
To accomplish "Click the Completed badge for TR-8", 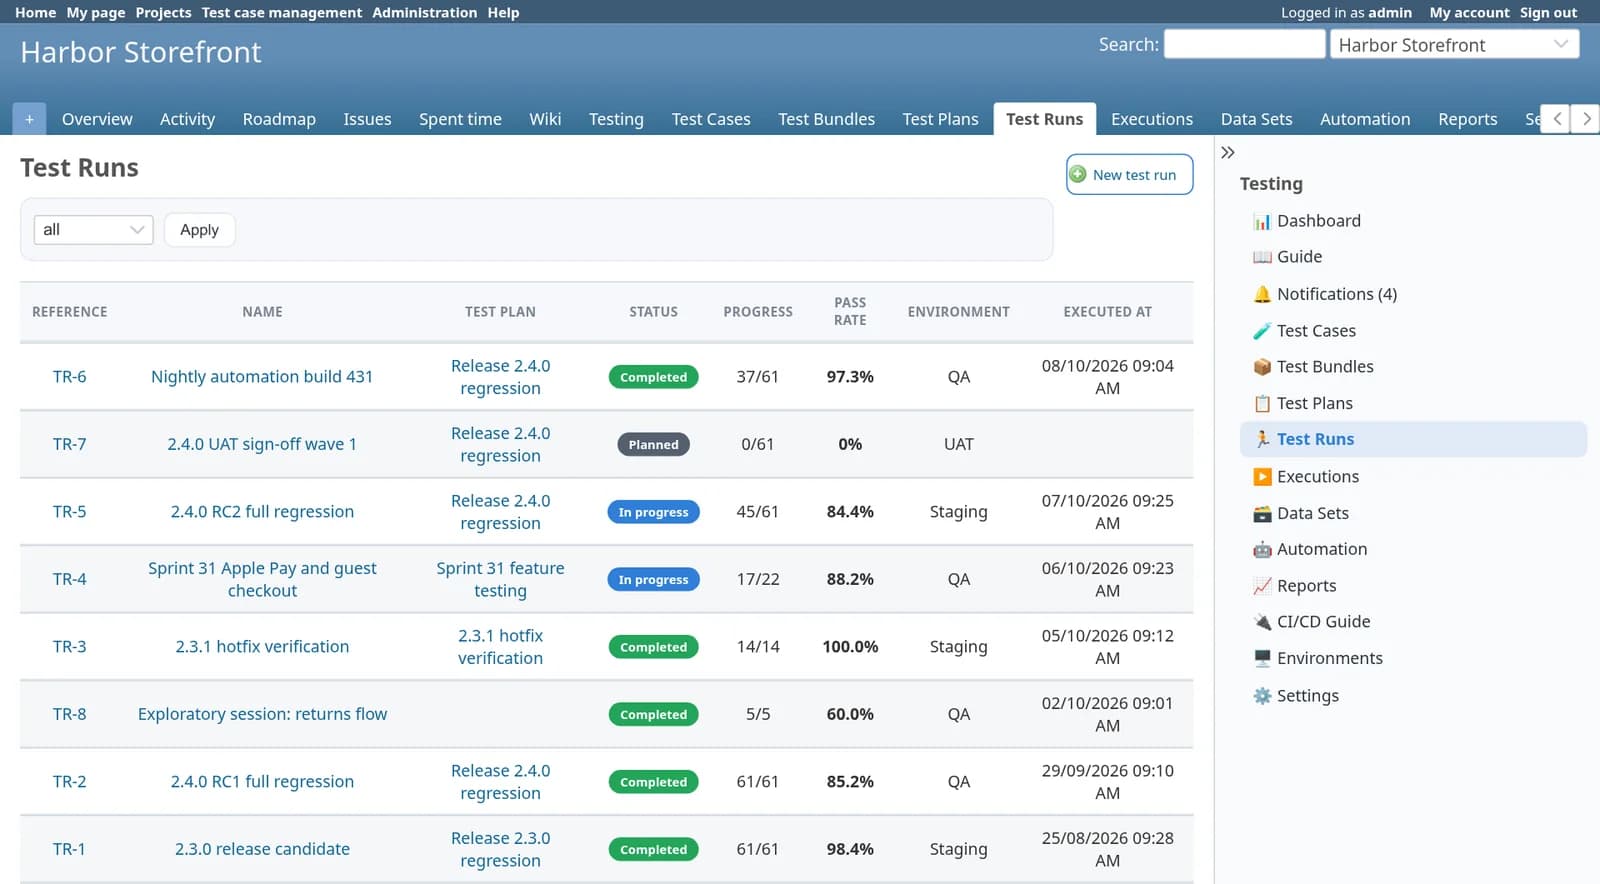I will (x=653, y=715).
